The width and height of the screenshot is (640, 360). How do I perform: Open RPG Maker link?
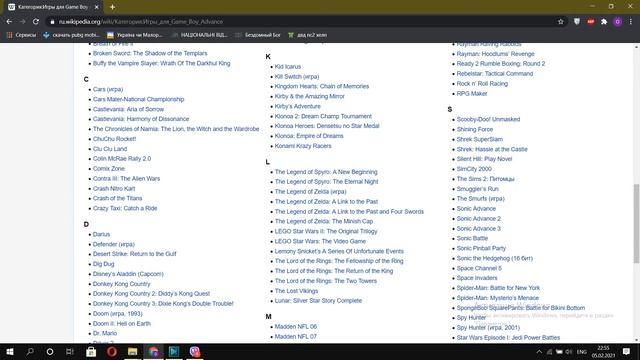[472, 94]
